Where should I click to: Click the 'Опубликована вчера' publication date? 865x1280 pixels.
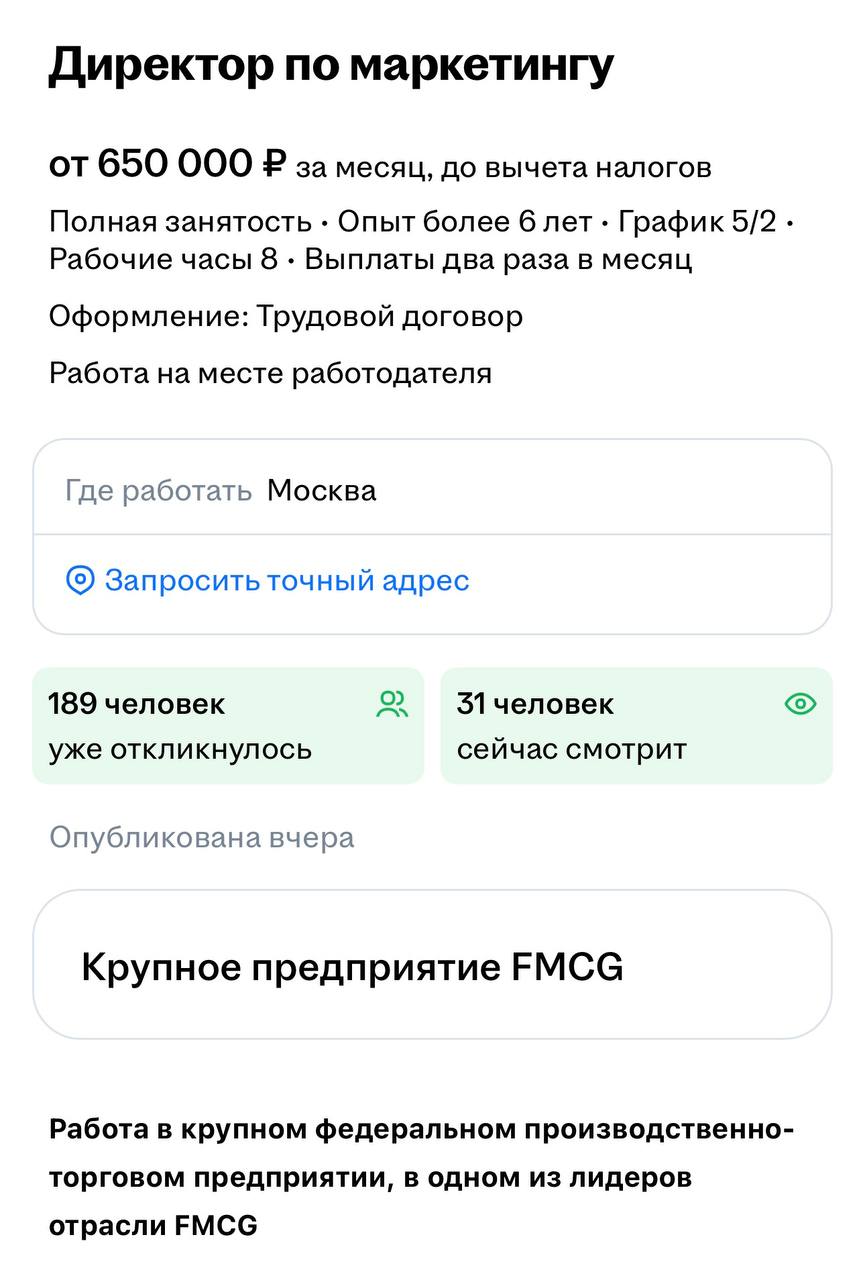click(201, 837)
